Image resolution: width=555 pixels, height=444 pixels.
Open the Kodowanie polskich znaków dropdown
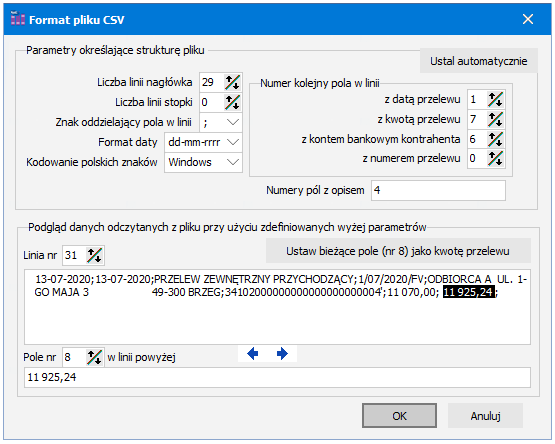click(204, 163)
